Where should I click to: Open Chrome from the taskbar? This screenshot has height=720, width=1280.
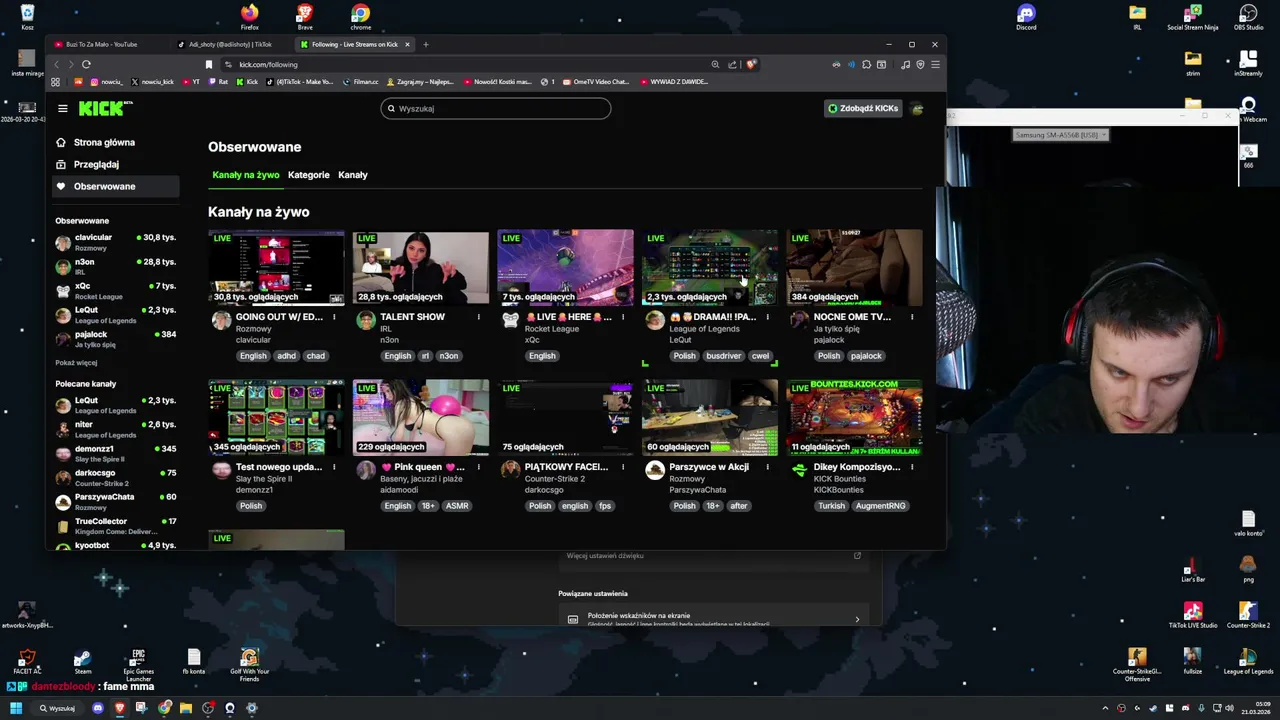pos(164,708)
